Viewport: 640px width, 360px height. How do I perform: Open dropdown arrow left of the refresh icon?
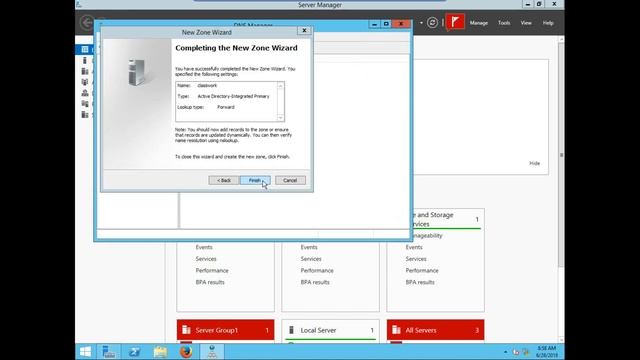(x=421, y=23)
